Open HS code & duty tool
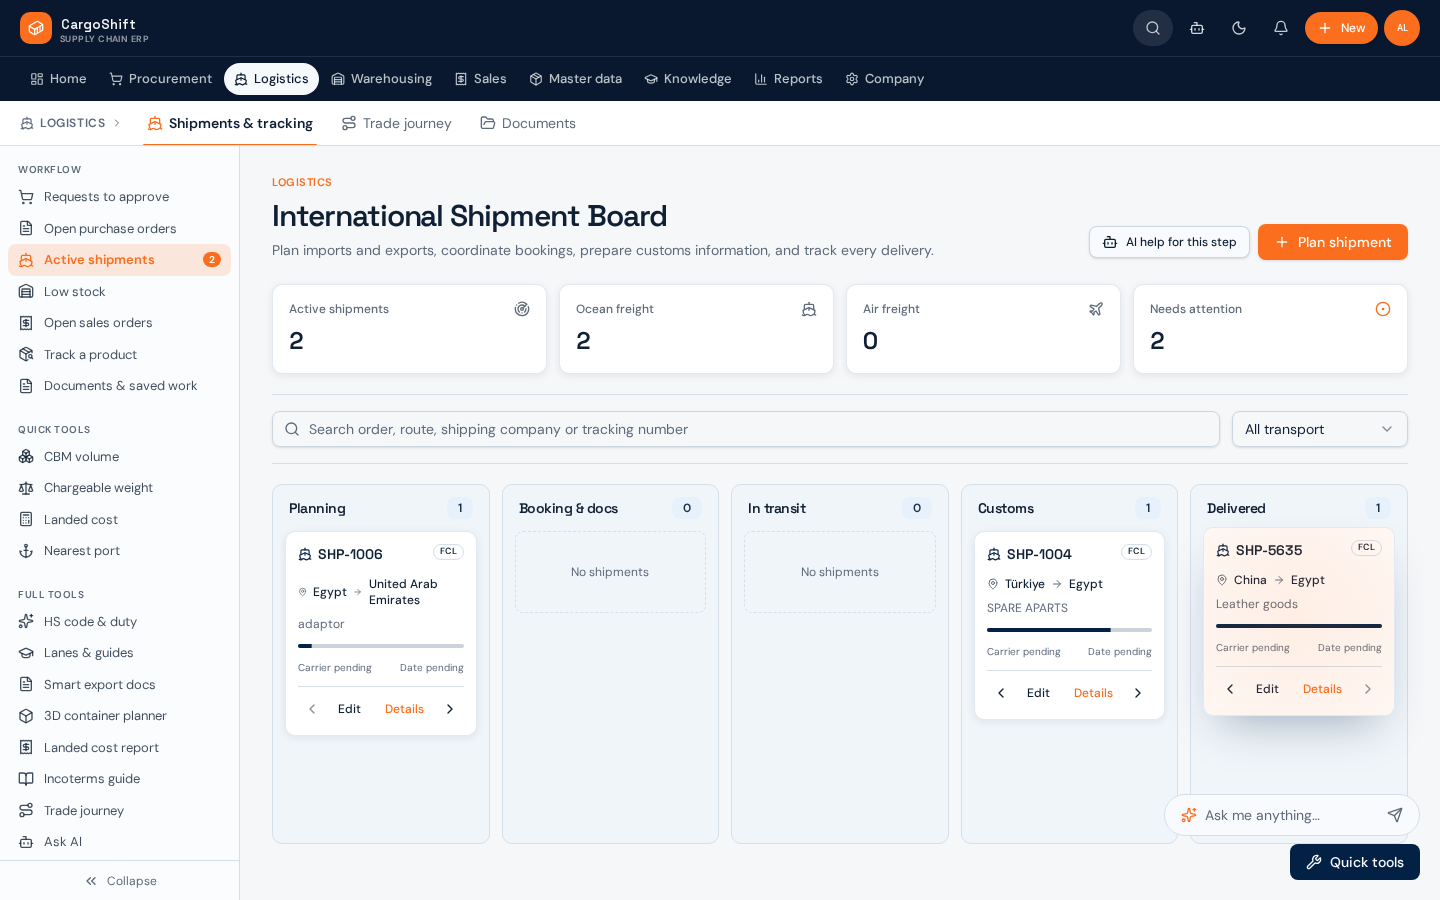This screenshot has height=900, width=1440. coord(119,622)
